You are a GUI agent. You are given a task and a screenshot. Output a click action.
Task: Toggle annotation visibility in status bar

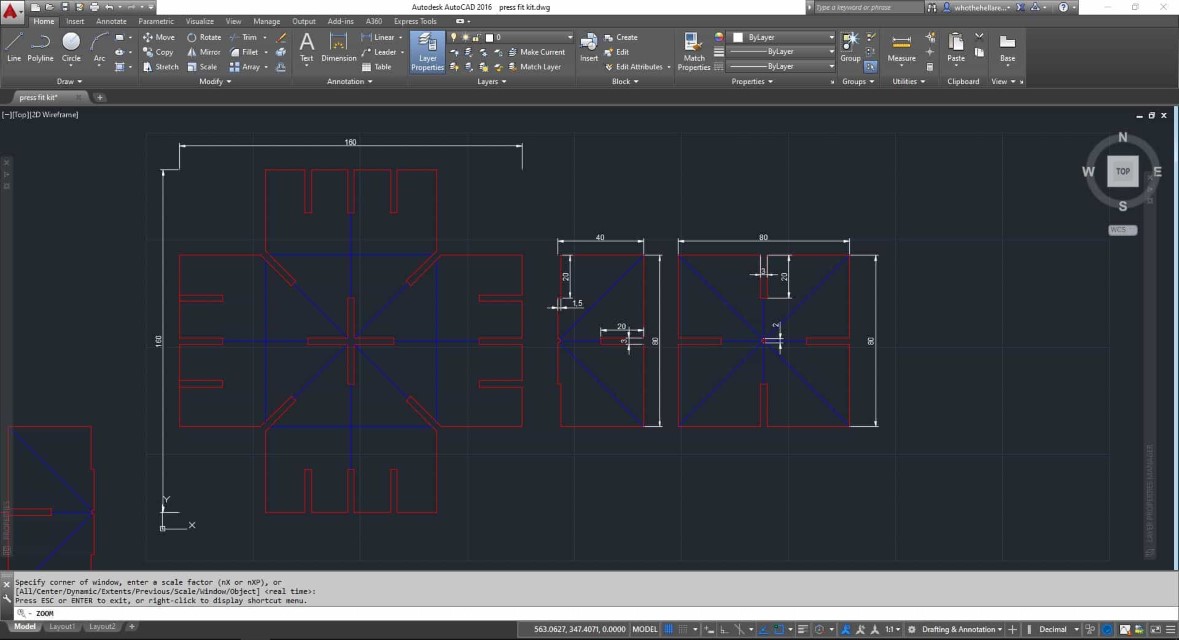click(x=844, y=629)
